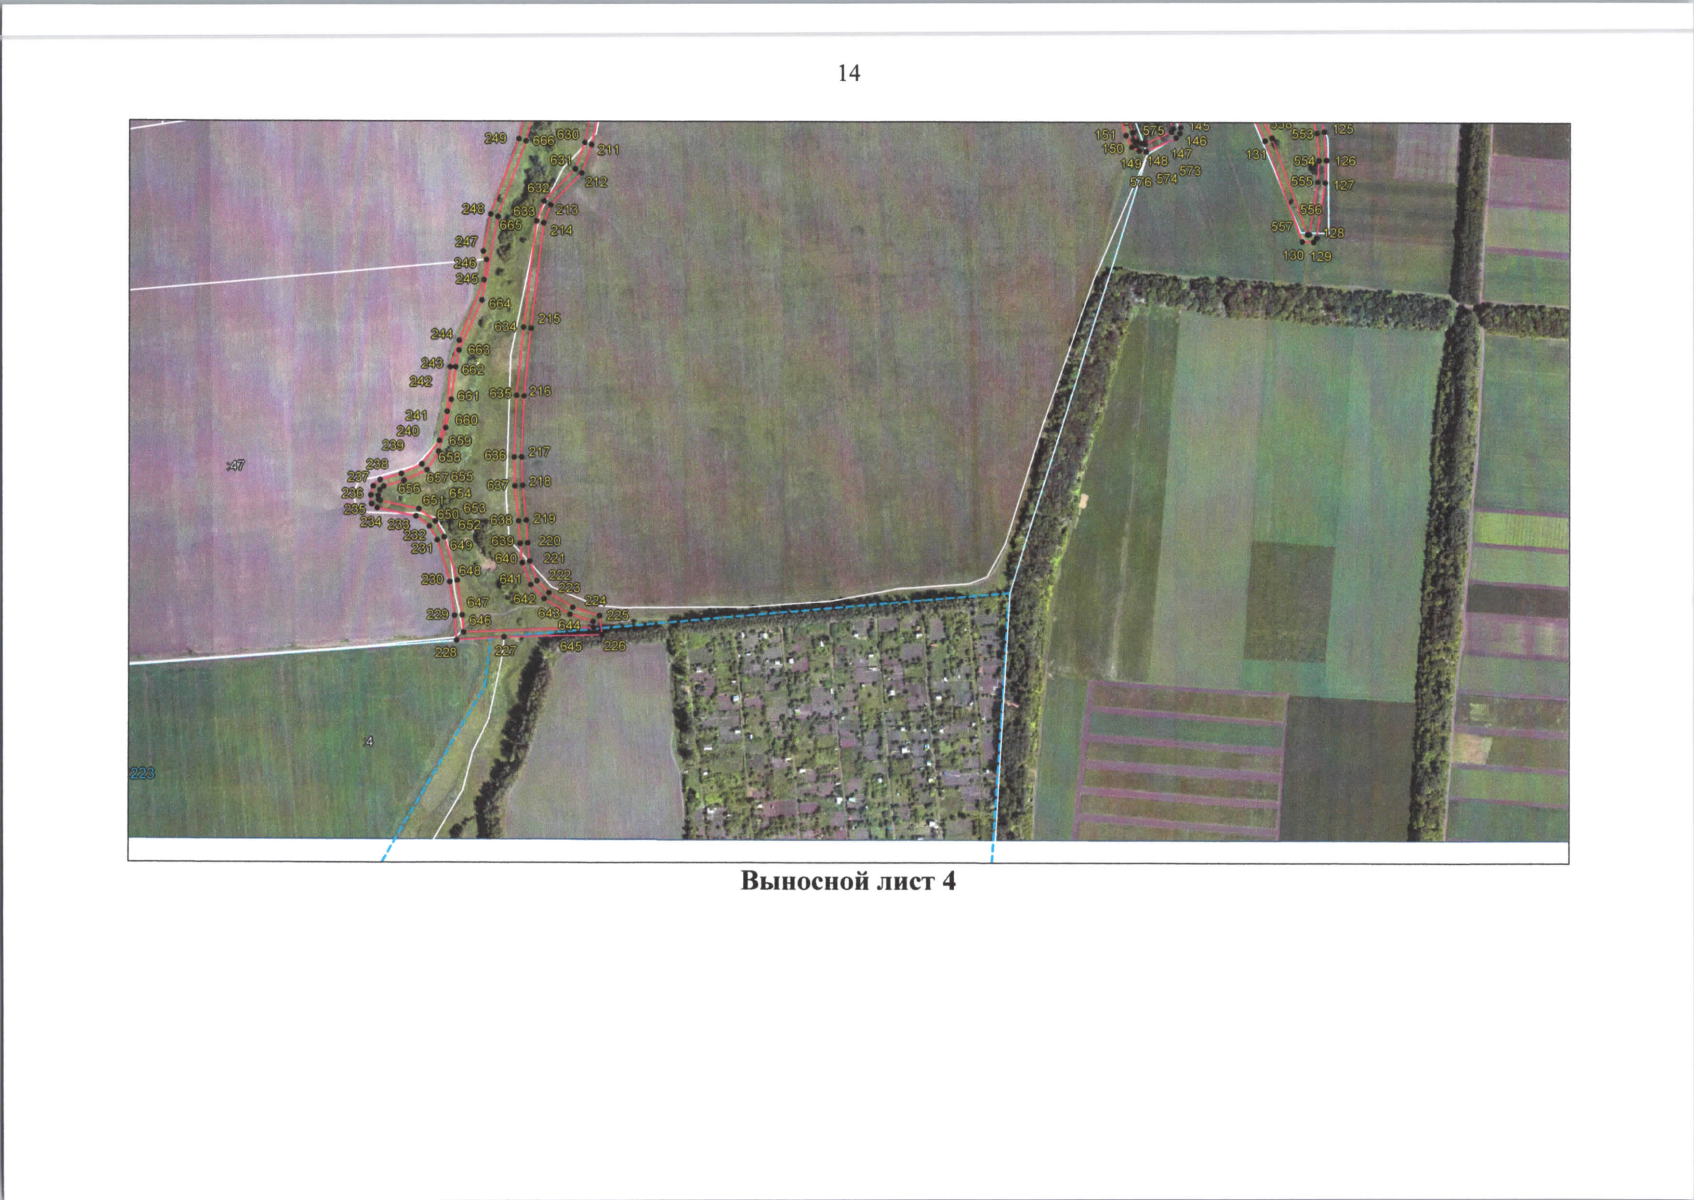This screenshot has width=1694, height=1200.
Task: Click point label 230 on the map
Action: [x=432, y=580]
